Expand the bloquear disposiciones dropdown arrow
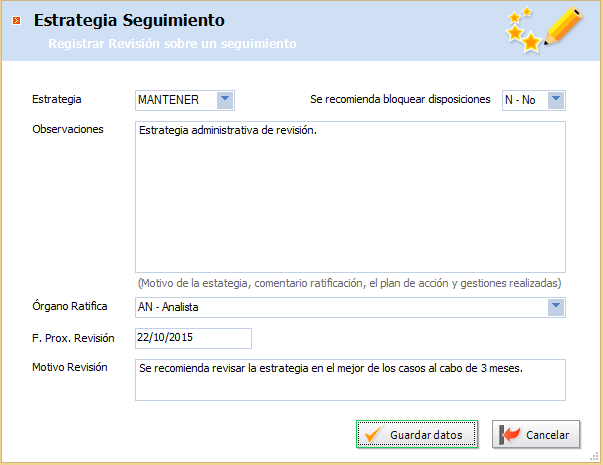The image size is (603, 465). click(556, 100)
